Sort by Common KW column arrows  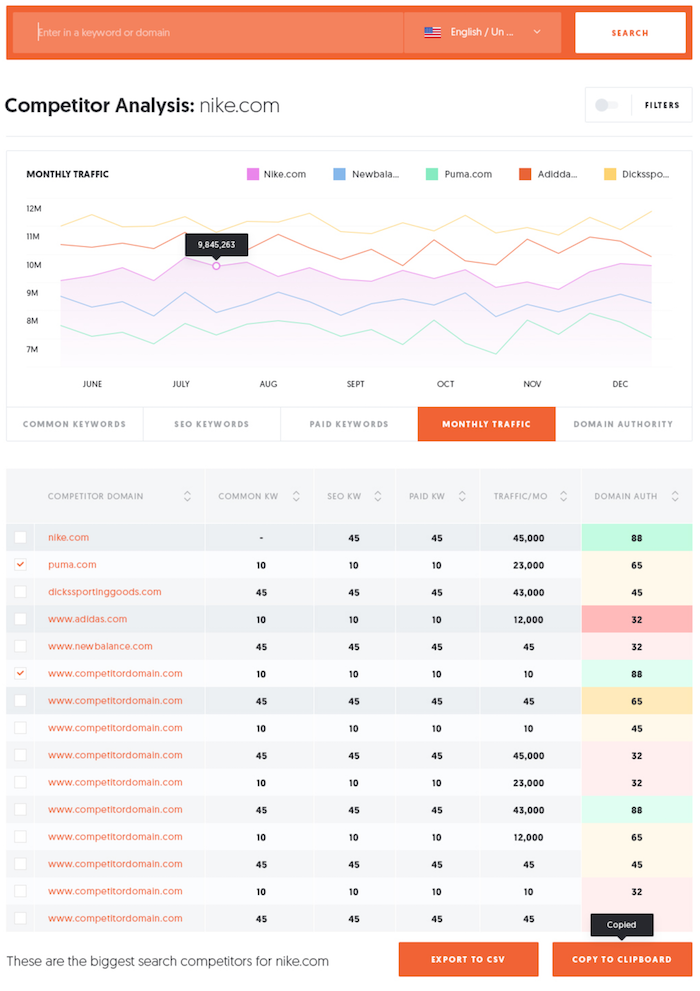tap(296, 496)
